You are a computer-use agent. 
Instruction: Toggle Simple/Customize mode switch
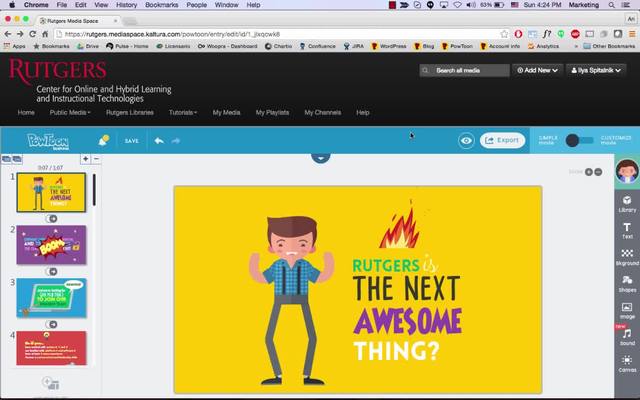(x=580, y=141)
